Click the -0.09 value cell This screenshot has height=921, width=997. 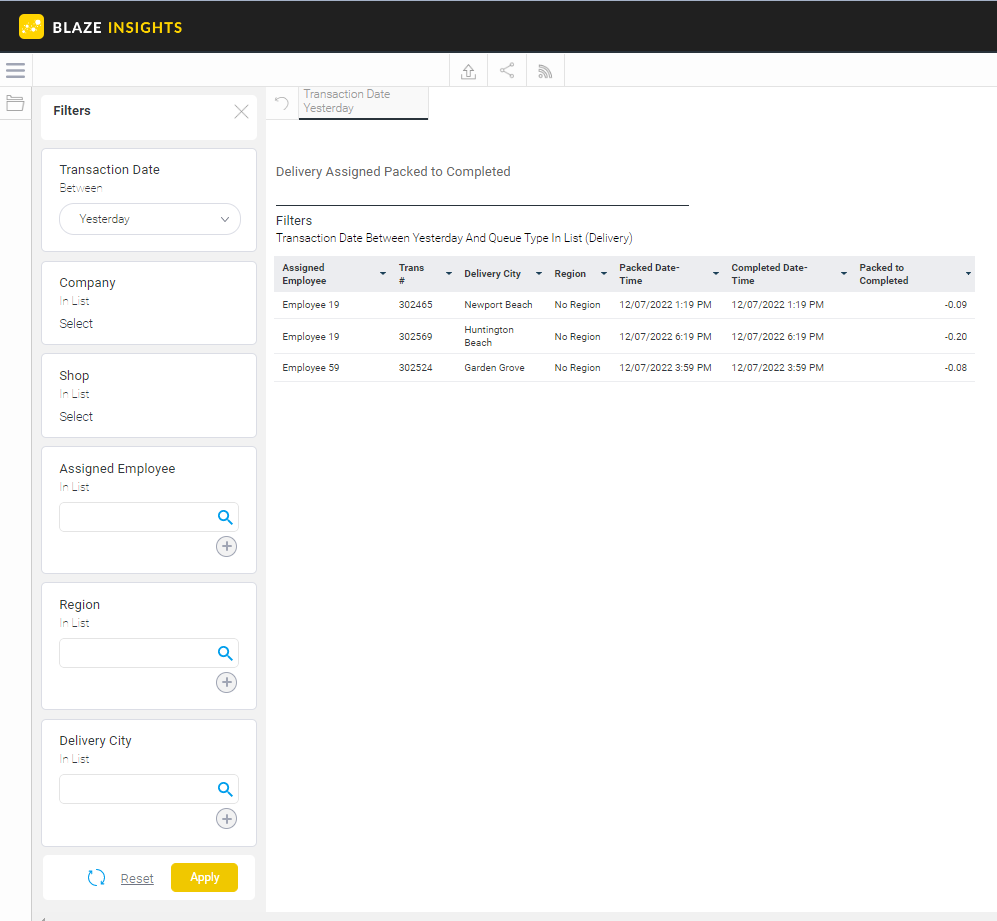pyautogui.click(x=956, y=305)
